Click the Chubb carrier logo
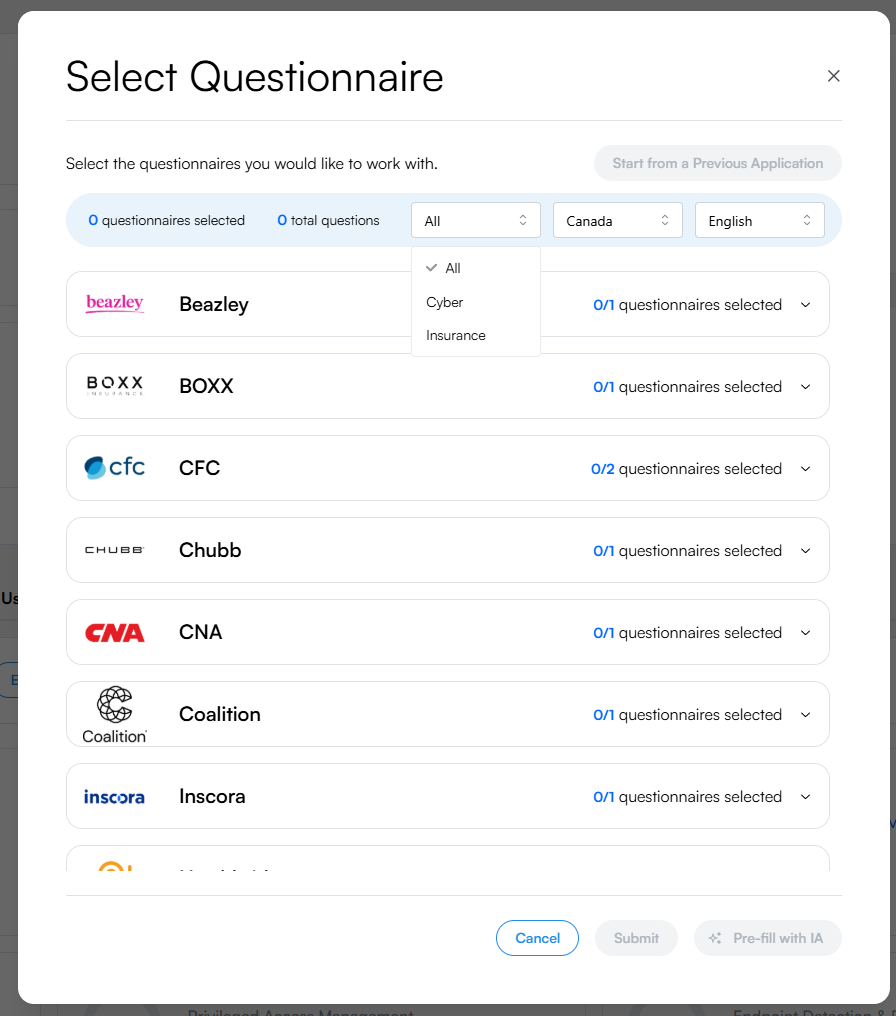The height and width of the screenshot is (1016, 896). pyautogui.click(x=114, y=550)
